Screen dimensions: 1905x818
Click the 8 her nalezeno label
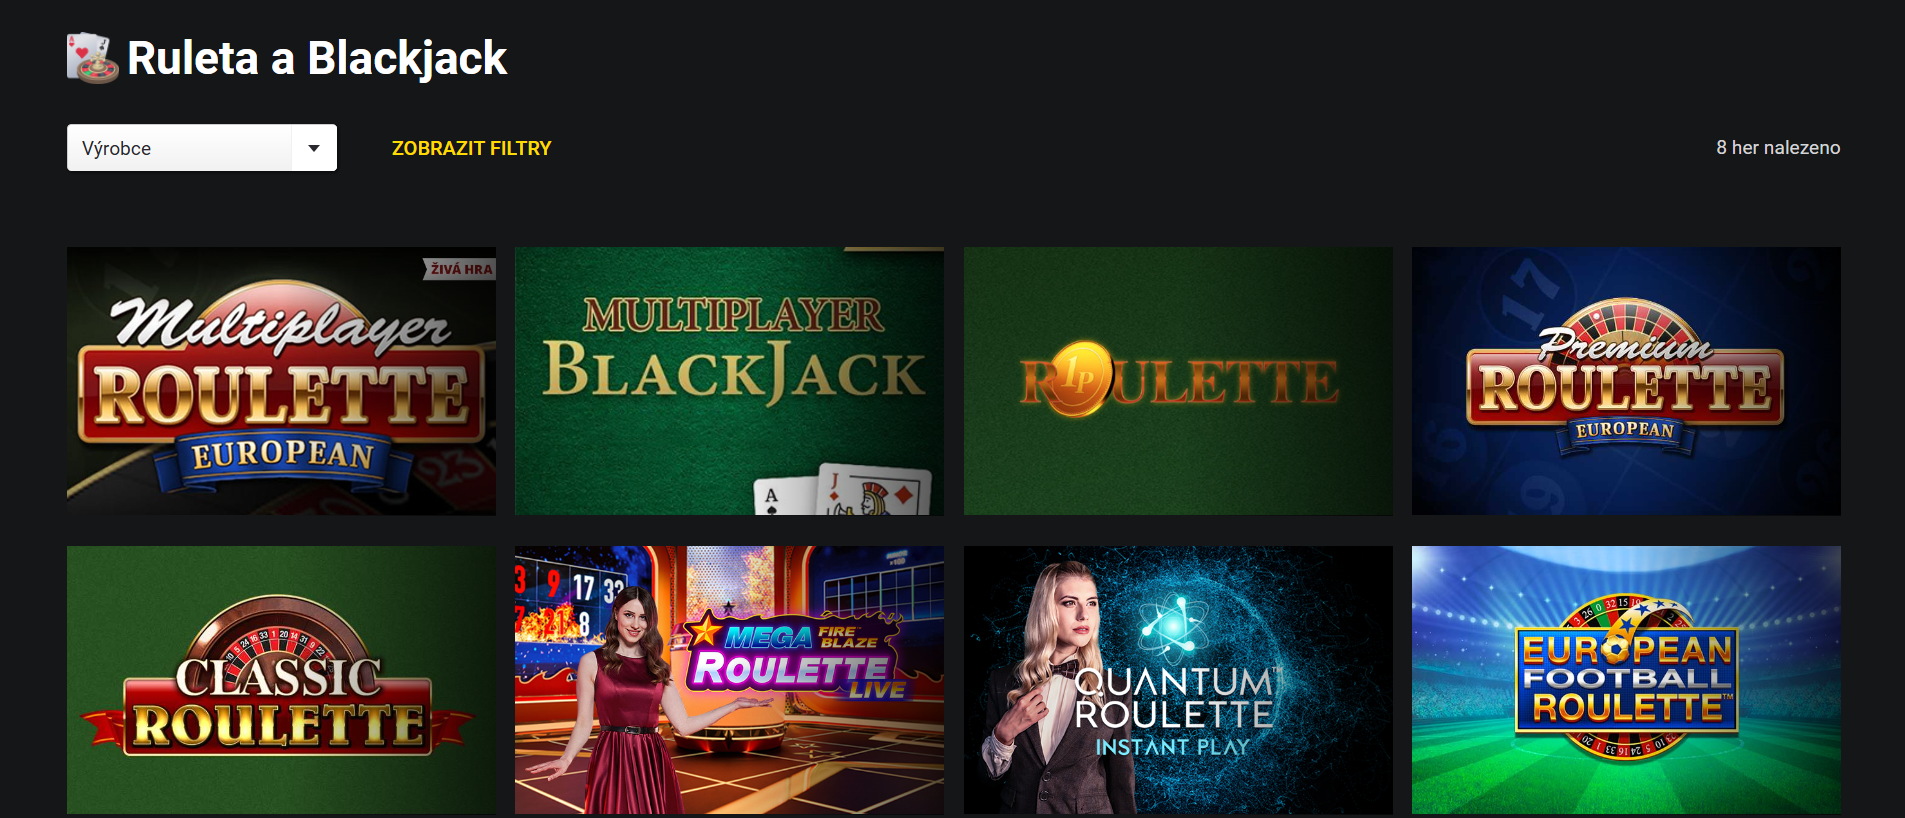point(1778,147)
